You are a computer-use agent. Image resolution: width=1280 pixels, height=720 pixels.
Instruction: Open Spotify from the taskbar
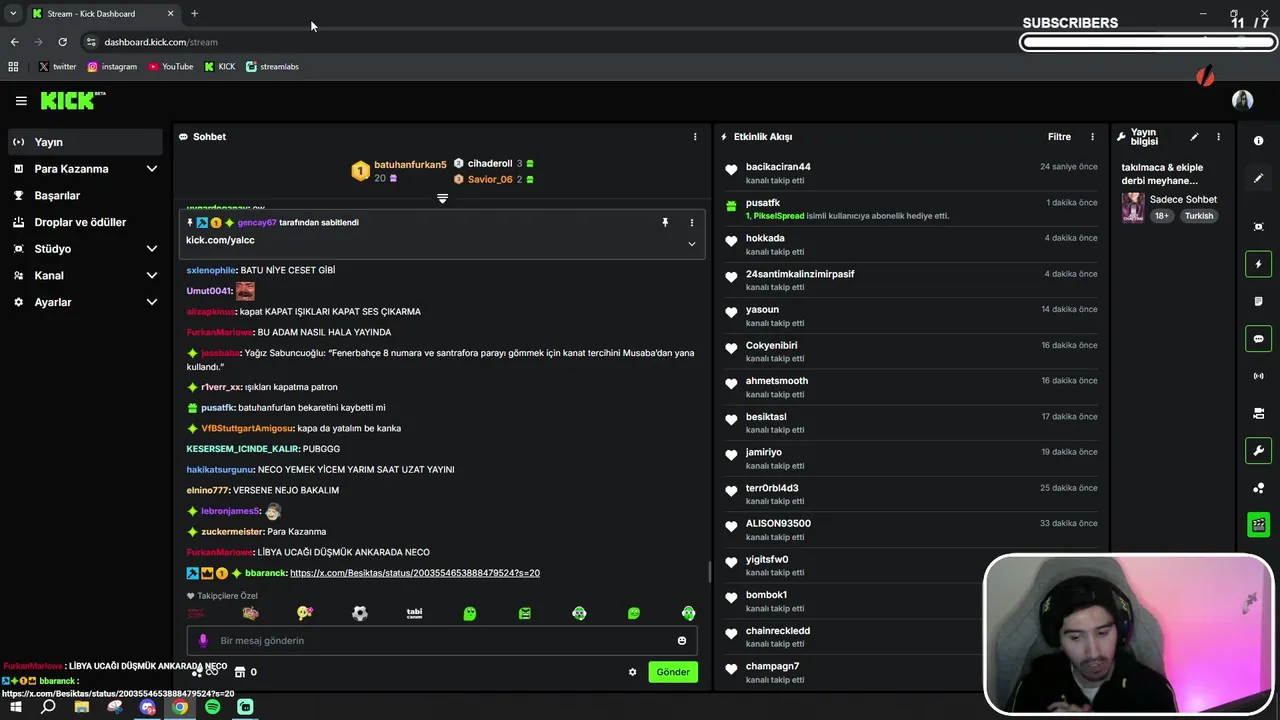(x=213, y=707)
